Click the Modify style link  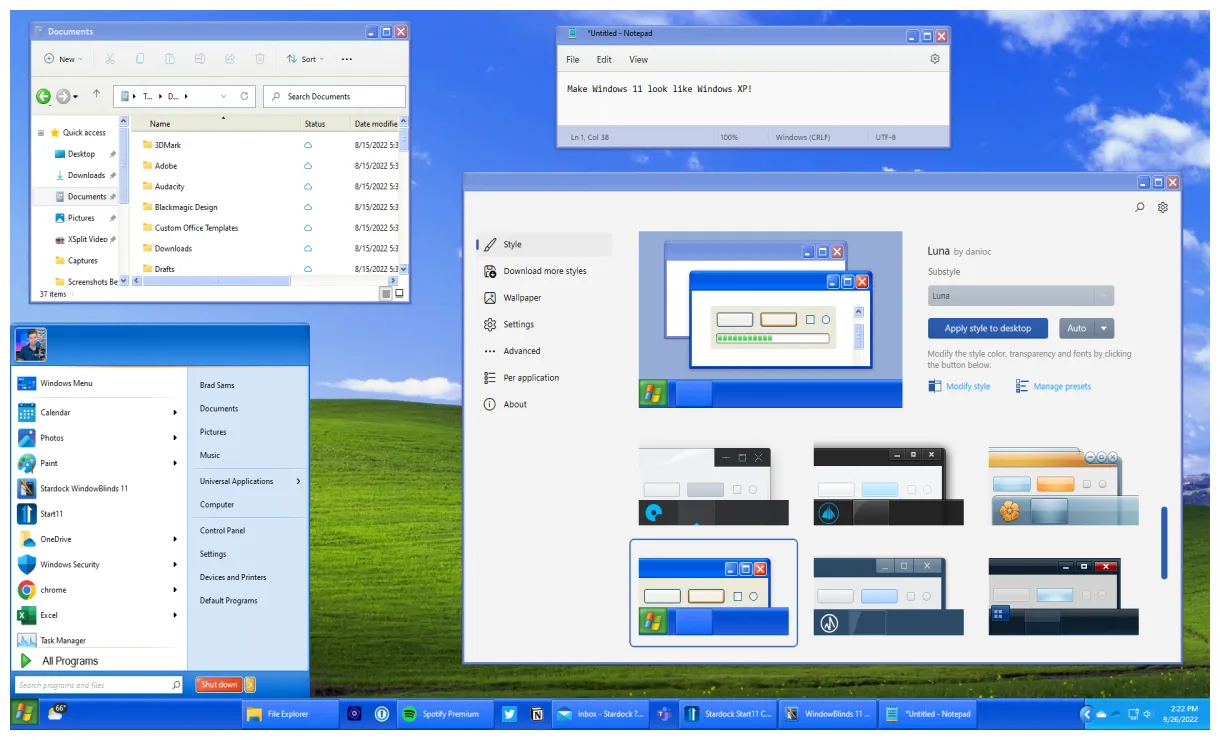tap(966, 386)
